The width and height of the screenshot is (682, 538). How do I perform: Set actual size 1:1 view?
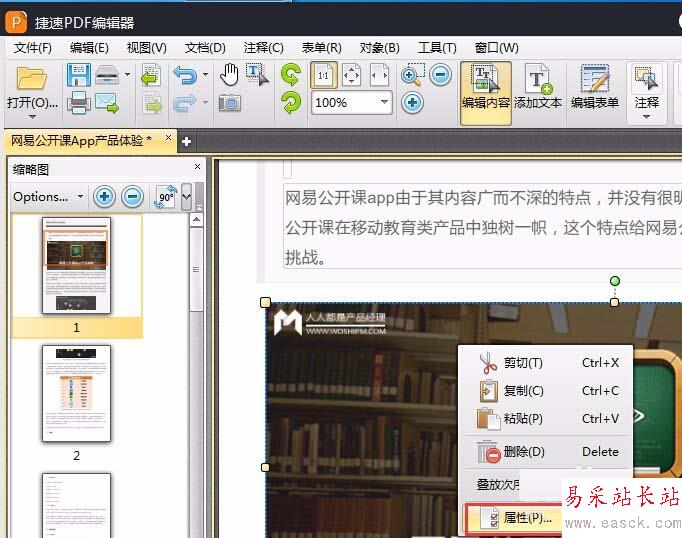tap(324, 75)
